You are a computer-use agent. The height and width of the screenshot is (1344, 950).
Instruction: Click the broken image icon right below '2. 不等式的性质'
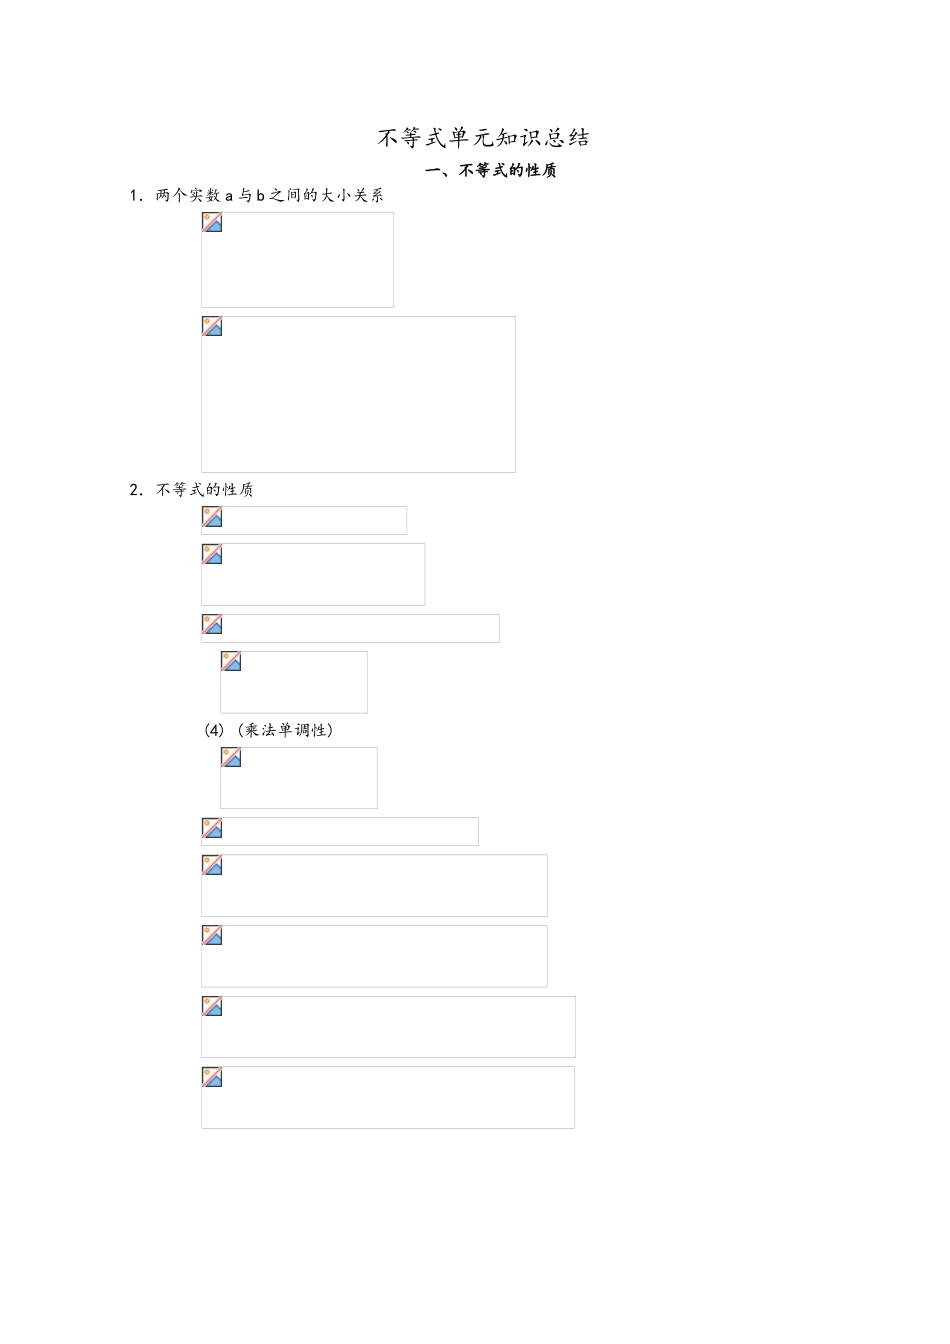(212, 516)
